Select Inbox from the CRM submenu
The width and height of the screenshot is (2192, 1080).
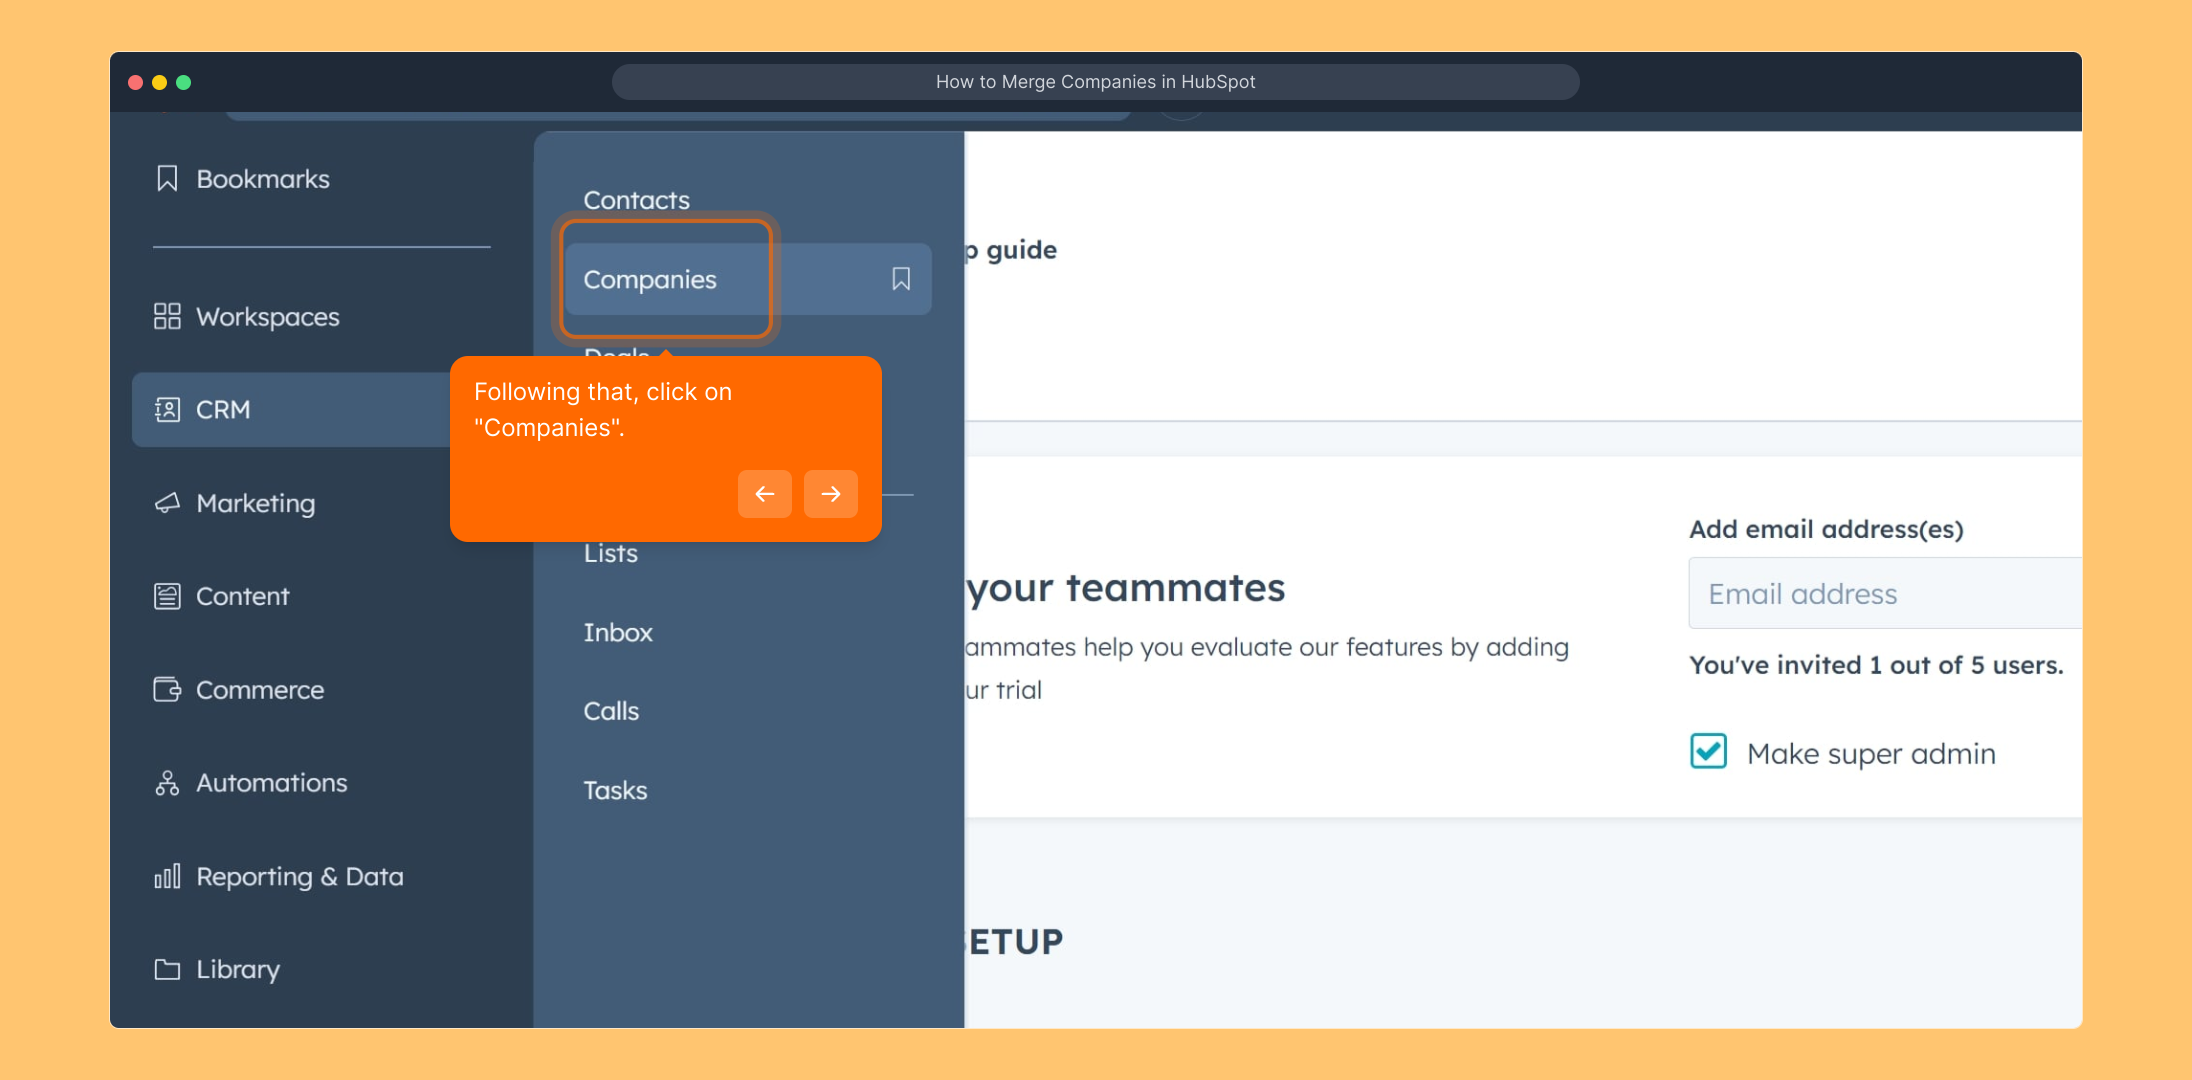pos(618,633)
